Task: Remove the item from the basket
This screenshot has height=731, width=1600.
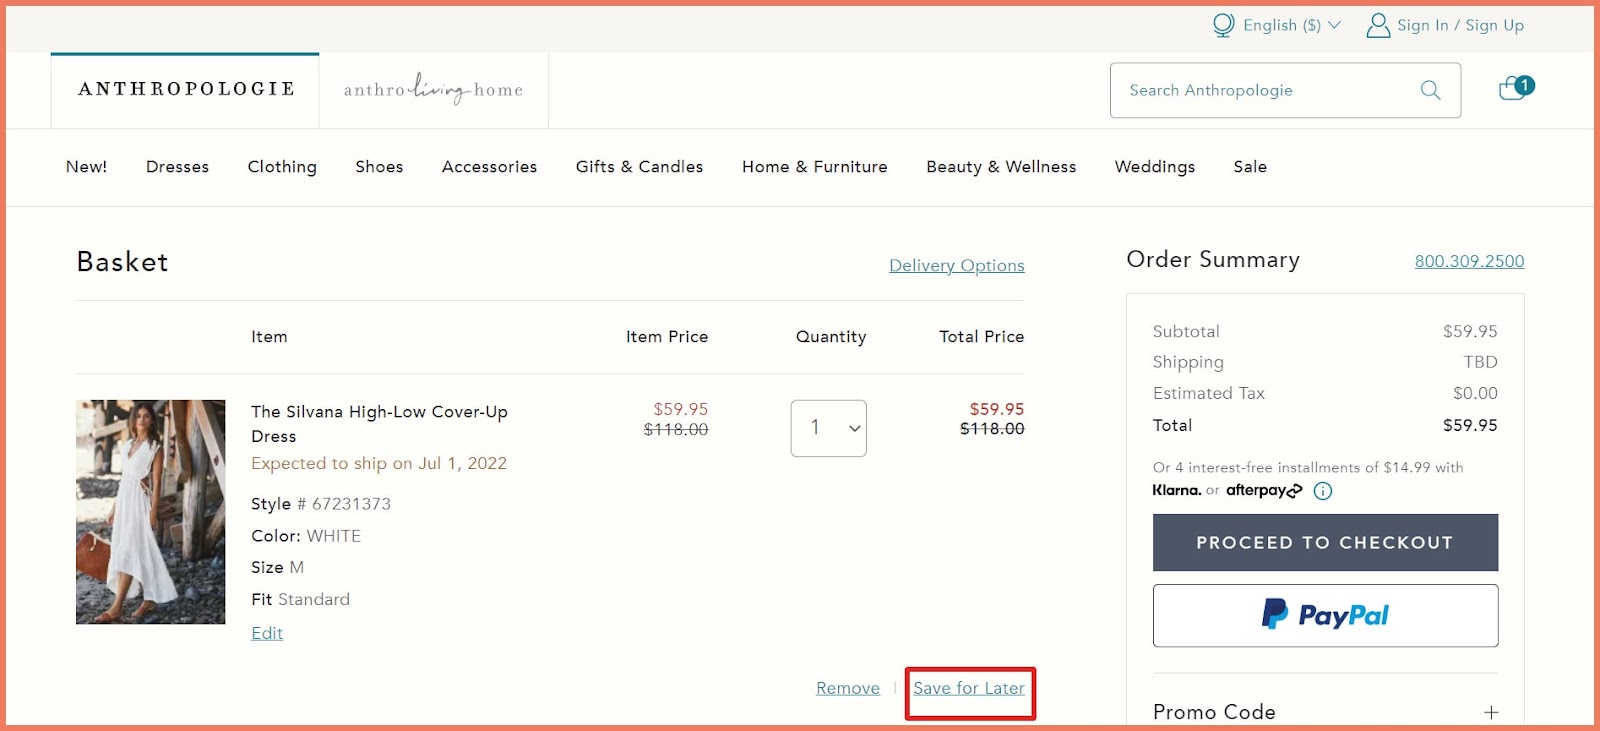Action: (x=848, y=688)
